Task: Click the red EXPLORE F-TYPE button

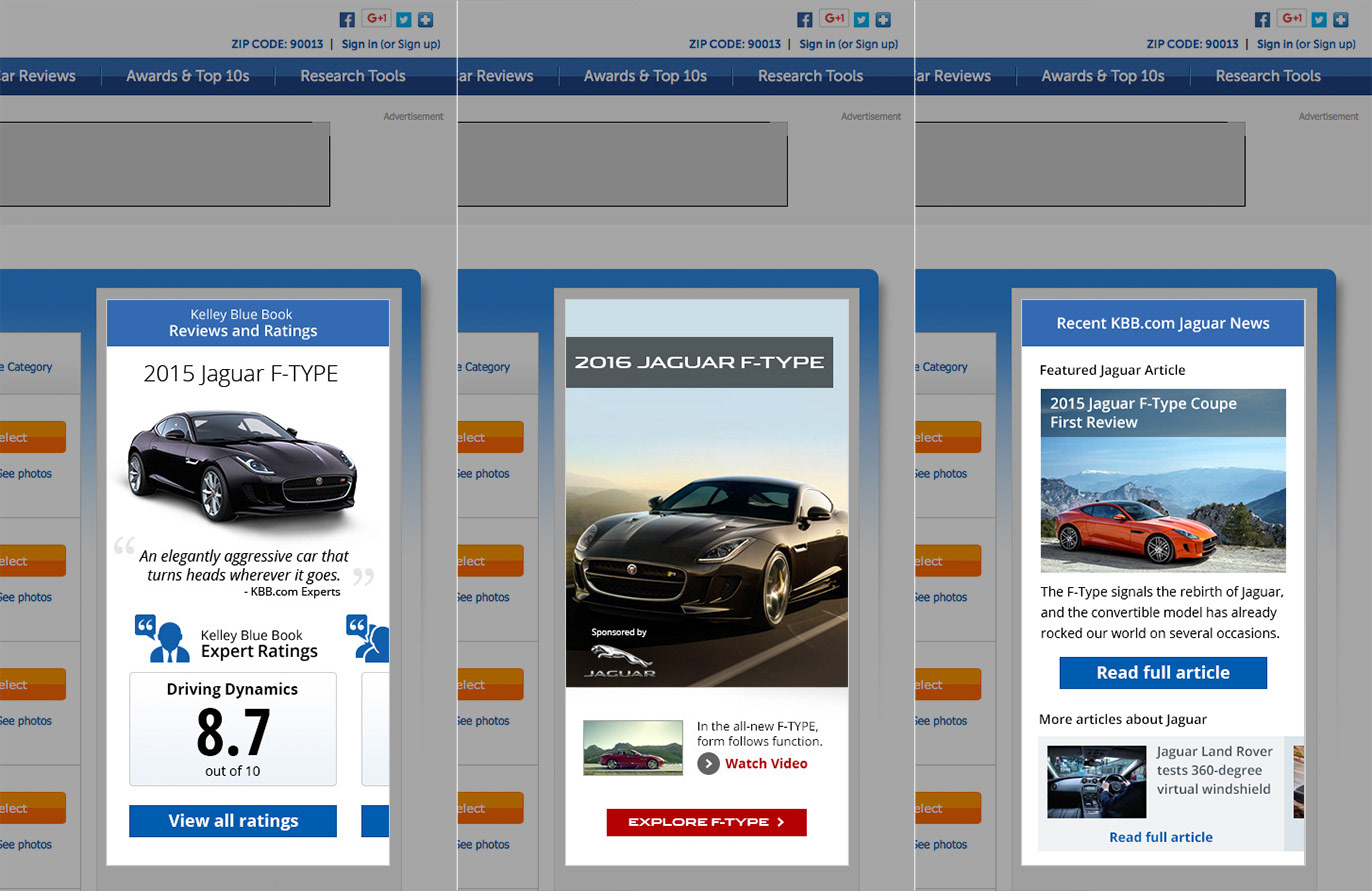Action: [x=706, y=822]
